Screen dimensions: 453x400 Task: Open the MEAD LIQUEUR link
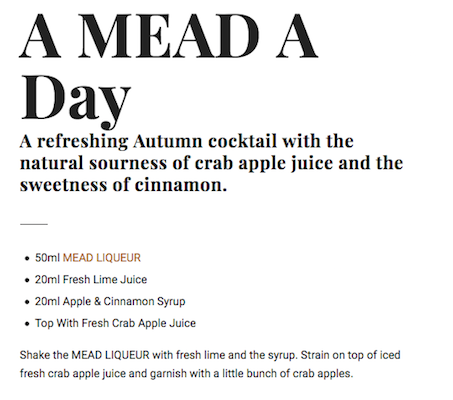(x=102, y=258)
